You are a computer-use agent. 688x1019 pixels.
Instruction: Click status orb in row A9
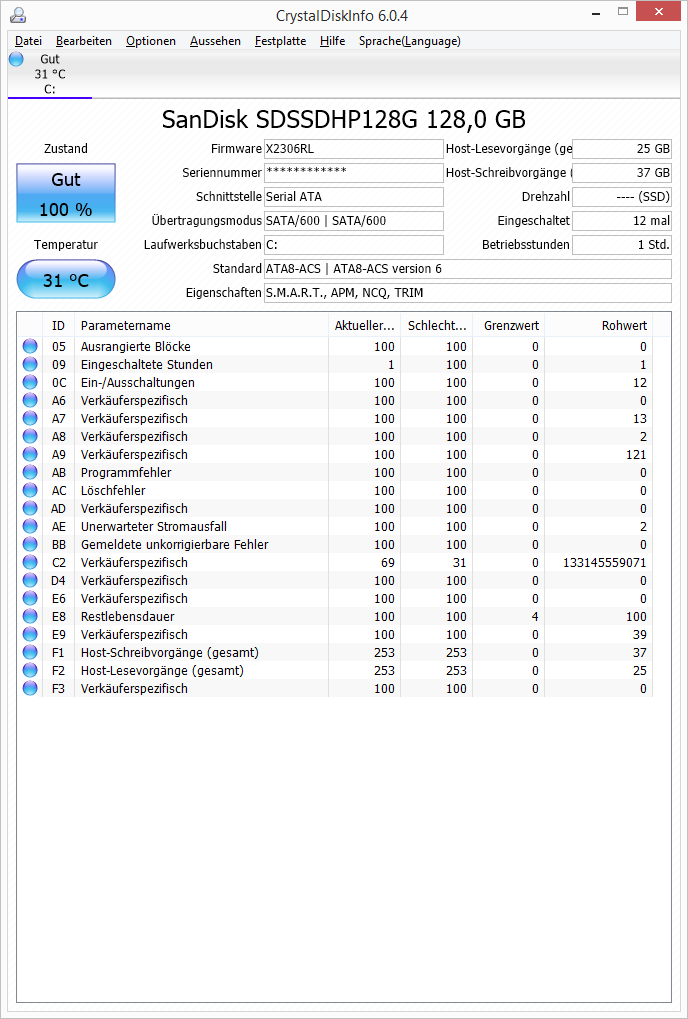(30, 454)
